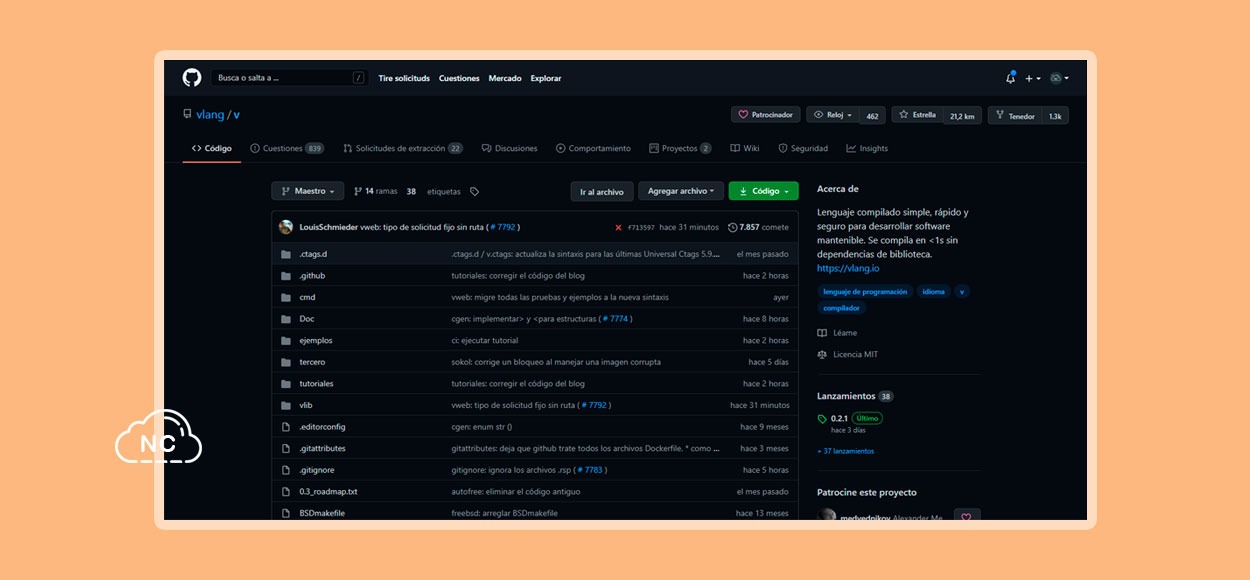The width and height of the screenshot is (1250, 580).
Task: Open the Comportamiento tab
Action: [593, 148]
